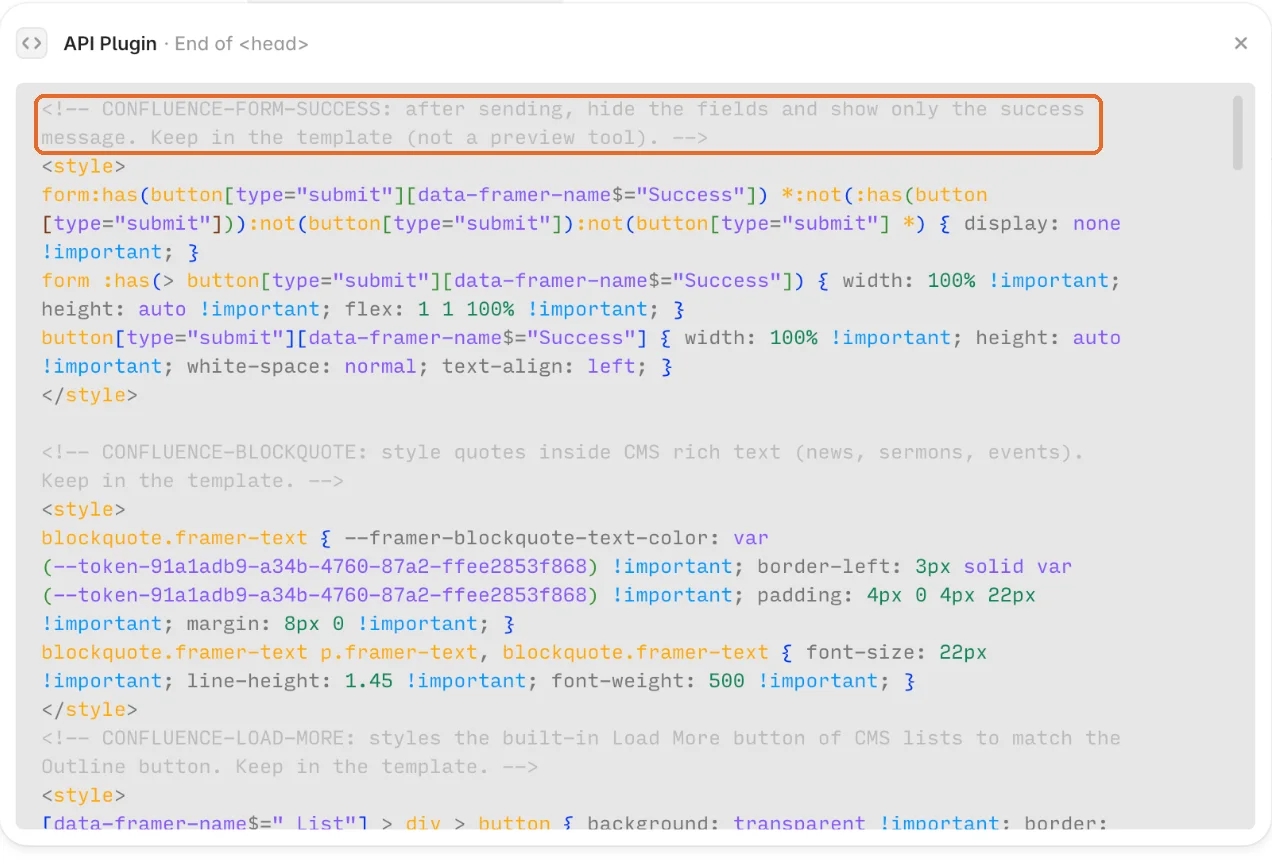Click the line starting 'form:has(button[type="submit"]'
The height and width of the screenshot is (866, 1272).
point(515,195)
